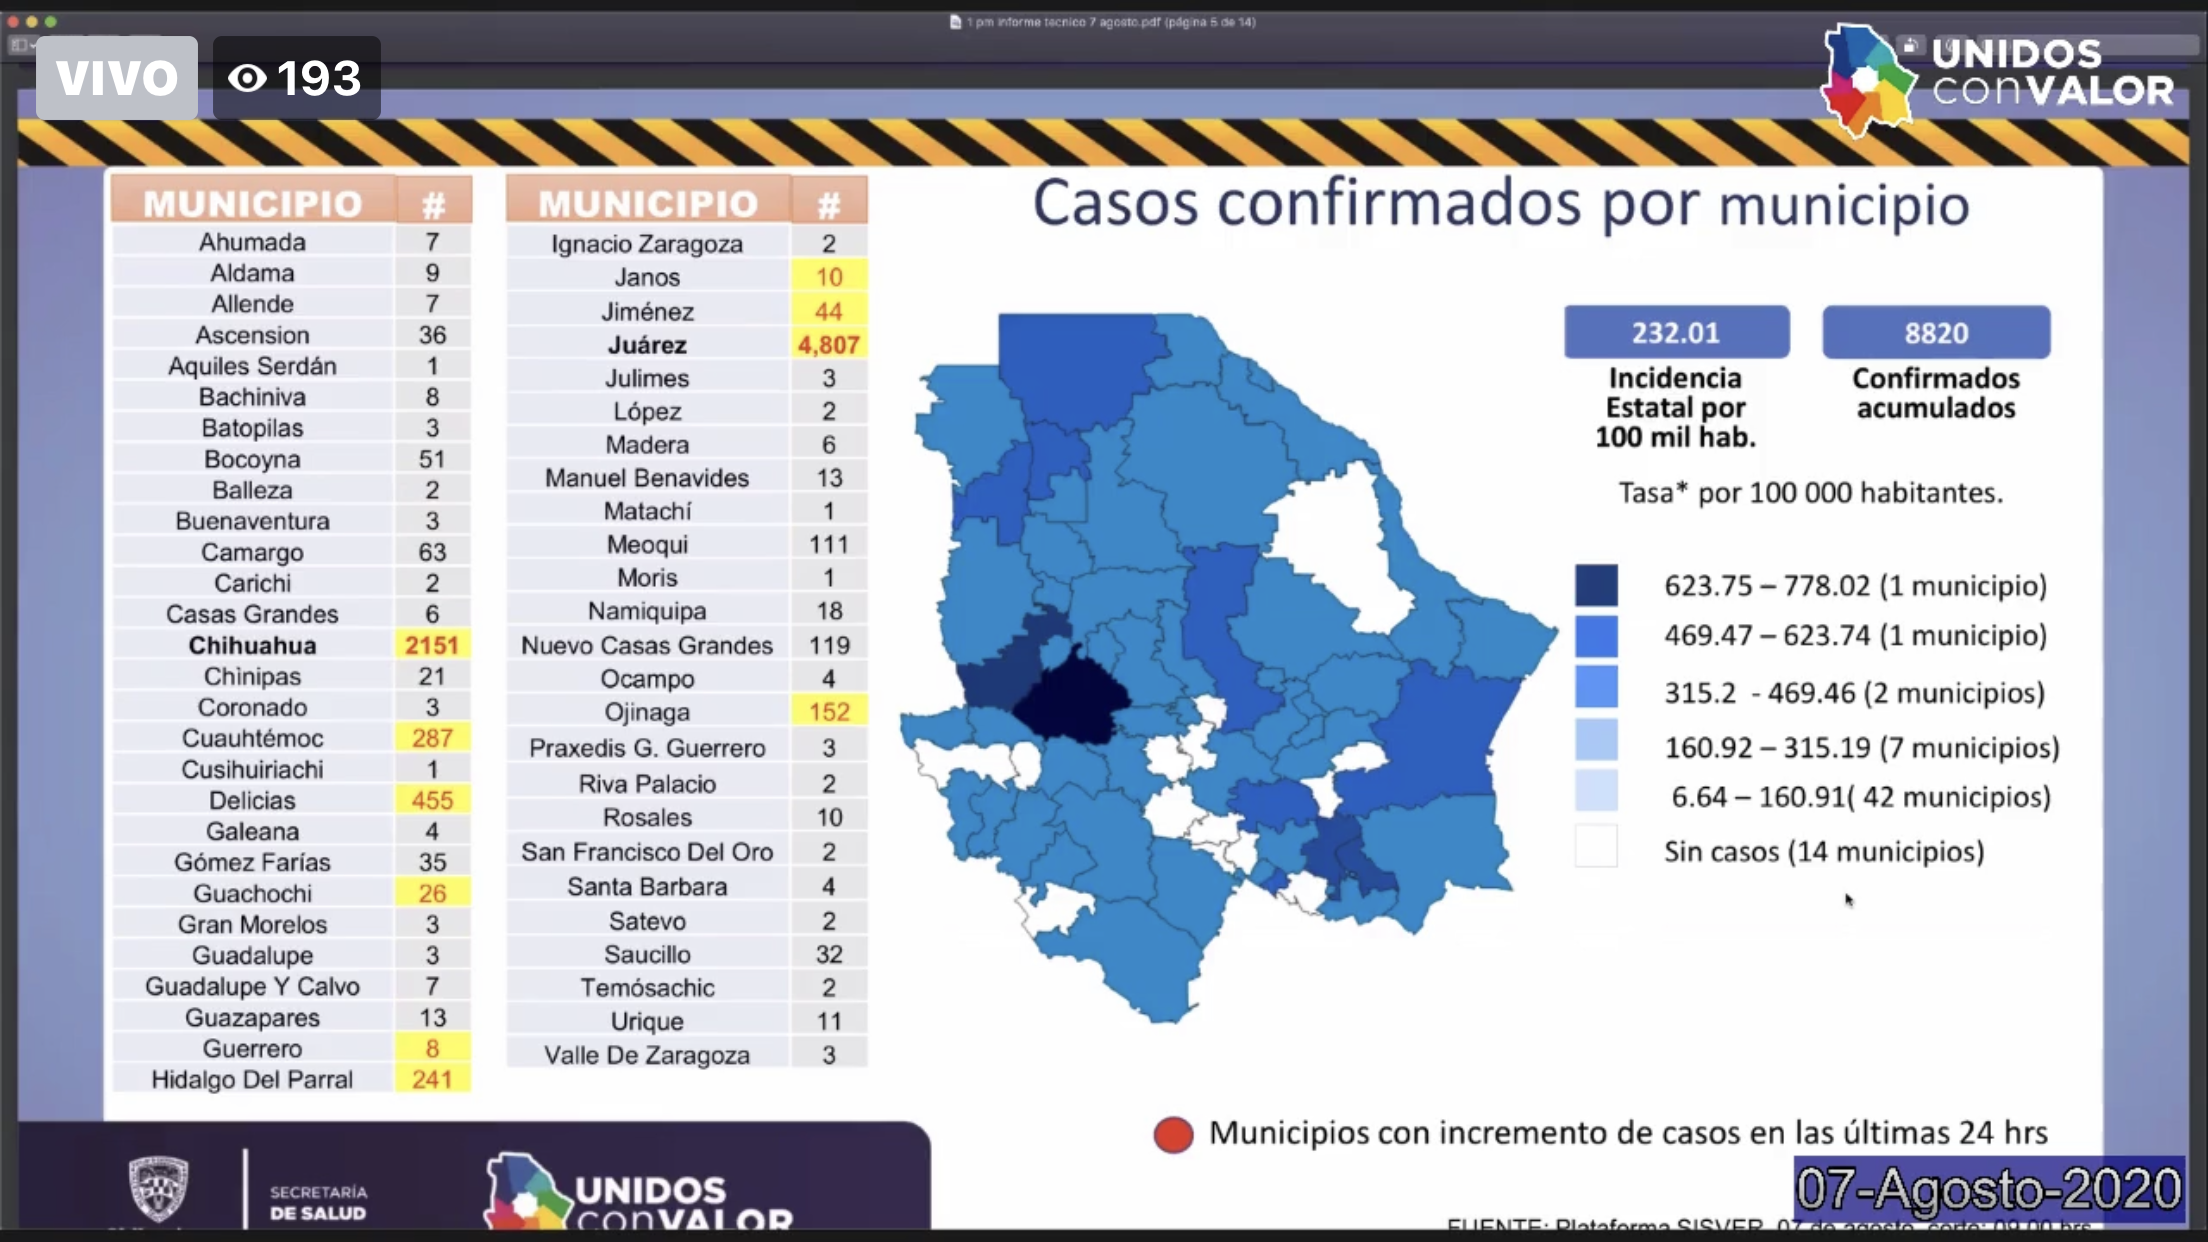Select the Juárez row value 4,807
This screenshot has width=2208, height=1242.
coord(828,345)
